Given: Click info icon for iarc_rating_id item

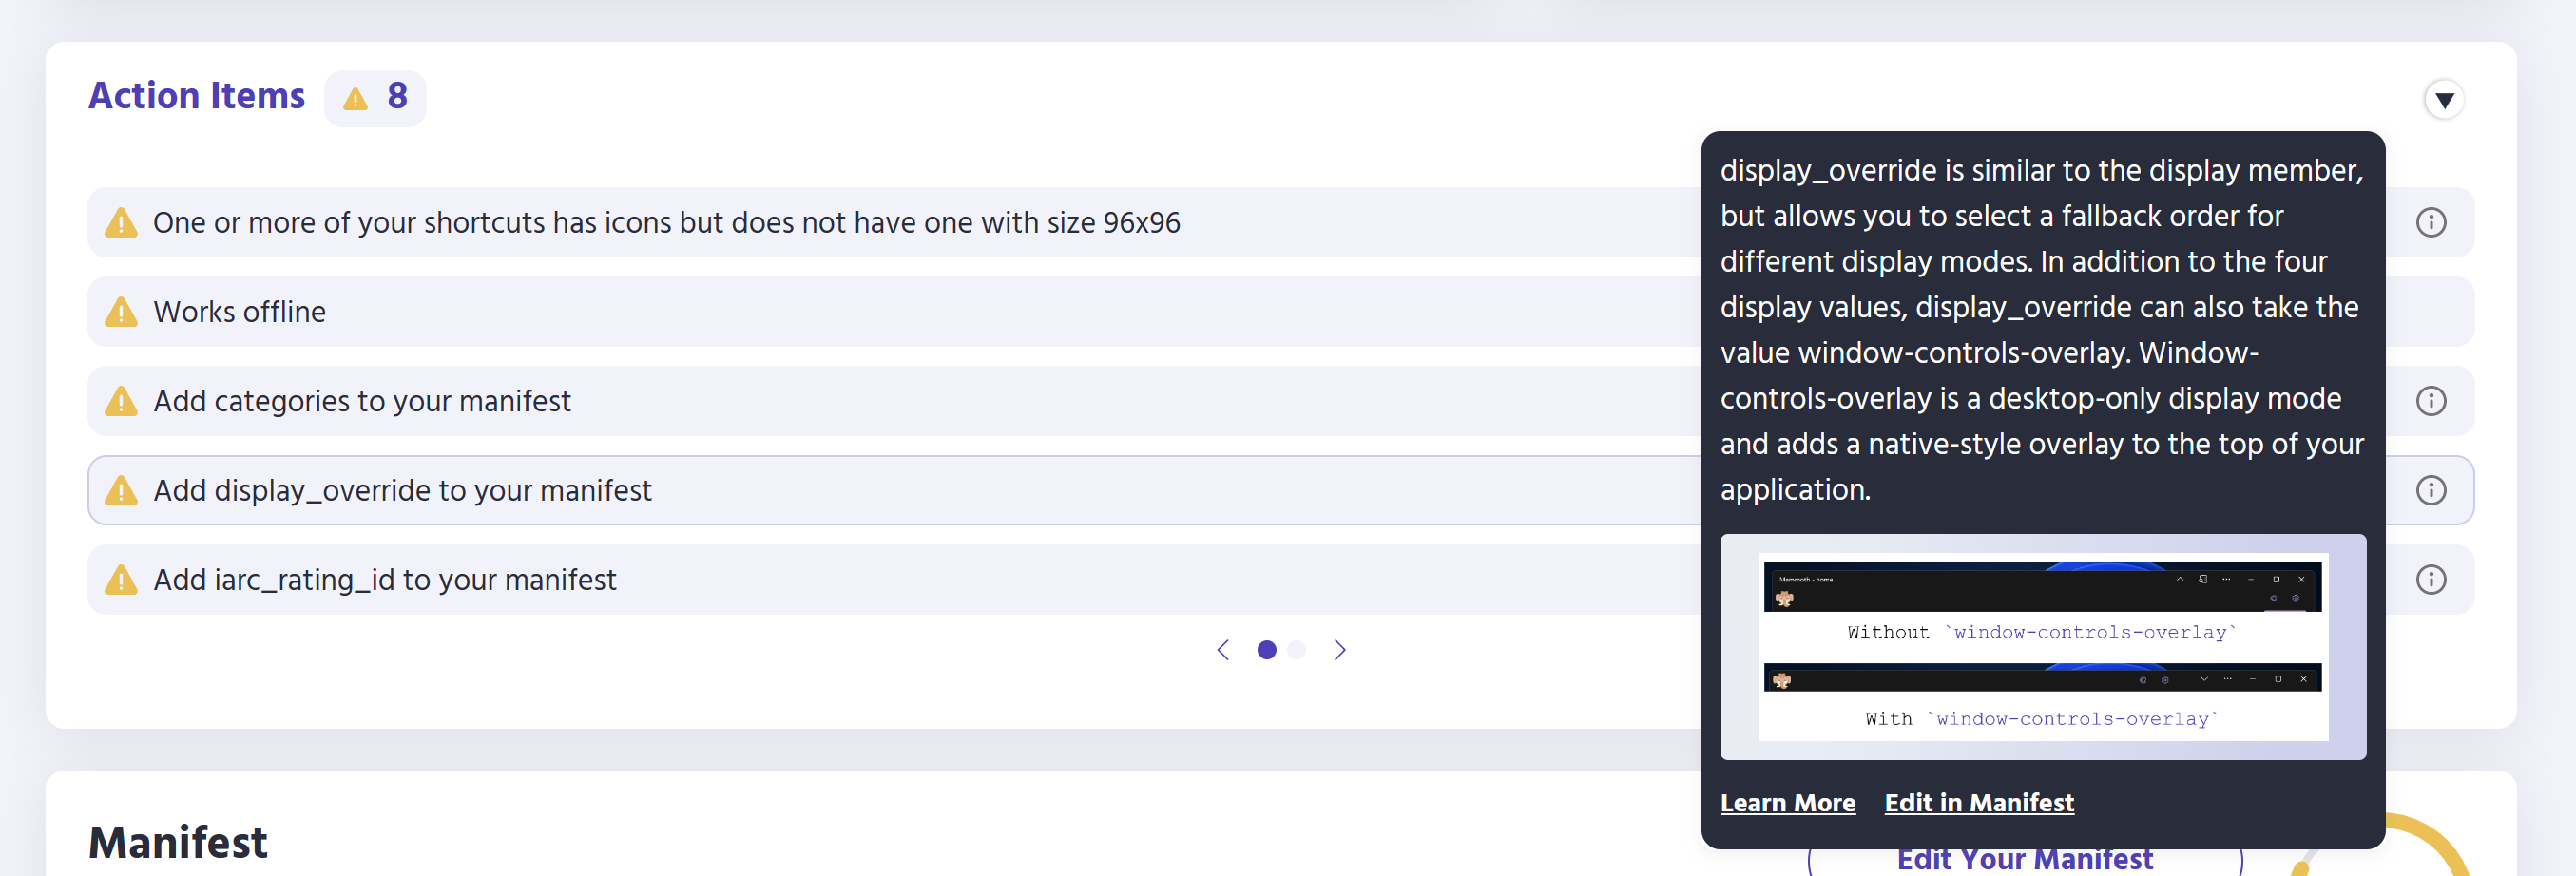Looking at the screenshot, I should (x=2431, y=580).
